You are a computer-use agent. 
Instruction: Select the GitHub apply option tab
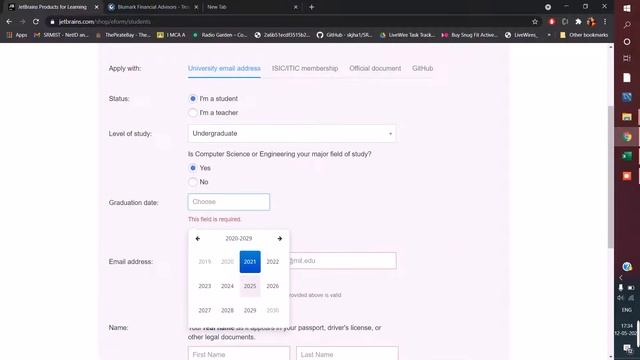[422, 69]
